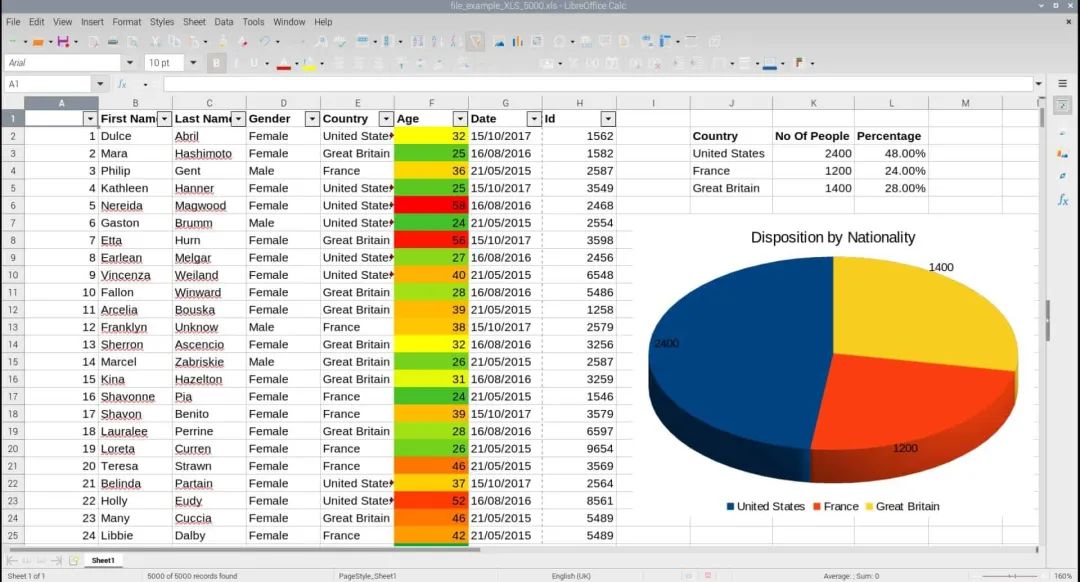Click the chart title Disposition by Nationality

click(x=833, y=238)
